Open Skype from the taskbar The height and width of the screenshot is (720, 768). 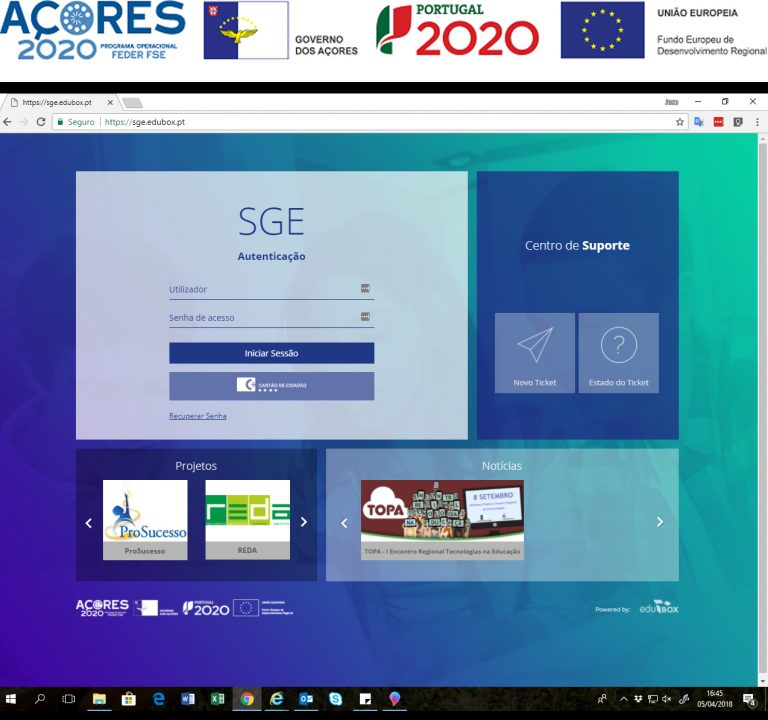pyautogui.click(x=335, y=699)
